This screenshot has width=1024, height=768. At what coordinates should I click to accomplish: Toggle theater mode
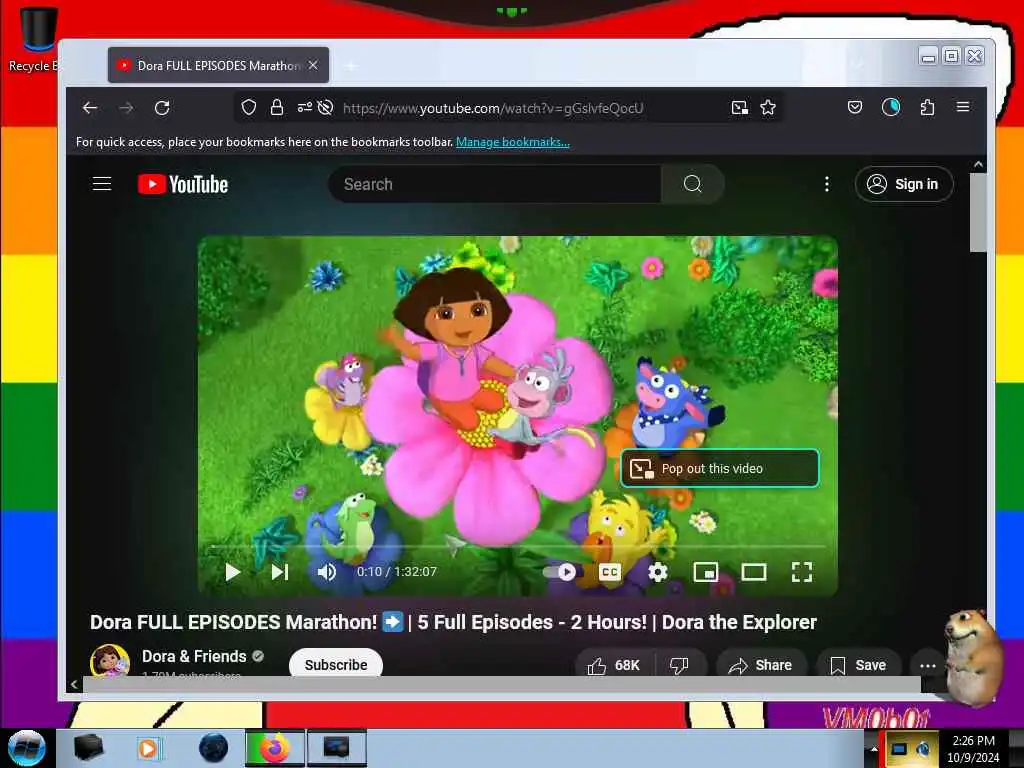754,572
